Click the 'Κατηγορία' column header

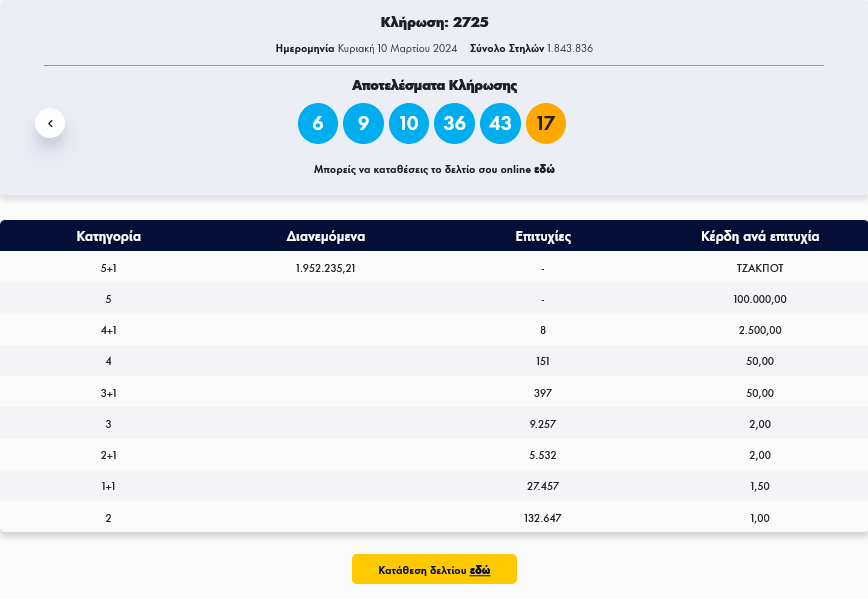(108, 237)
